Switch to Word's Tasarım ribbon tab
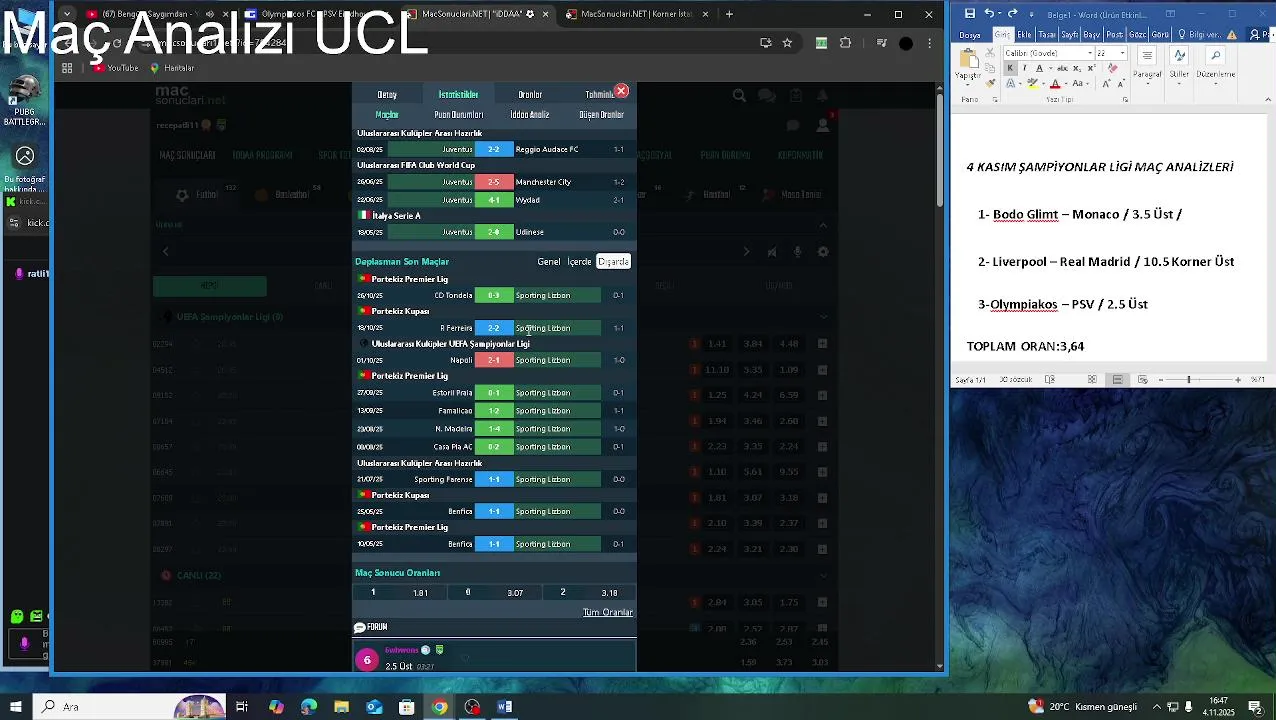 tap(1047, 35)
